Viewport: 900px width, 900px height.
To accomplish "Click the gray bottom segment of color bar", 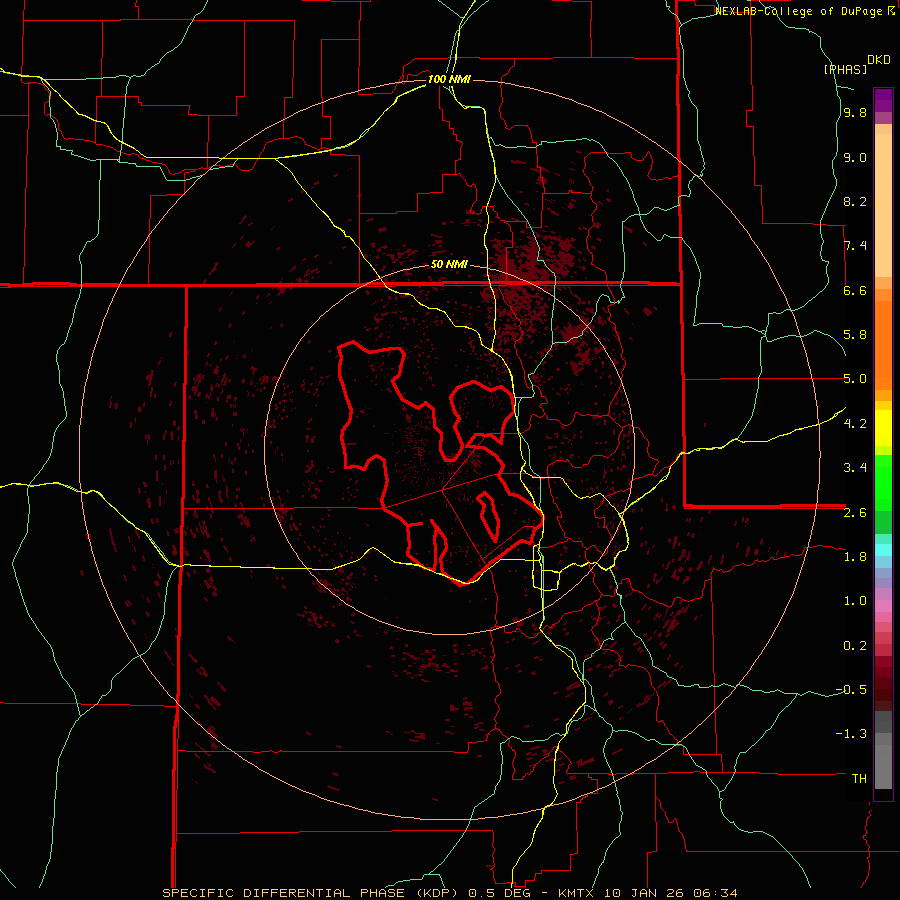I will 883,769.
